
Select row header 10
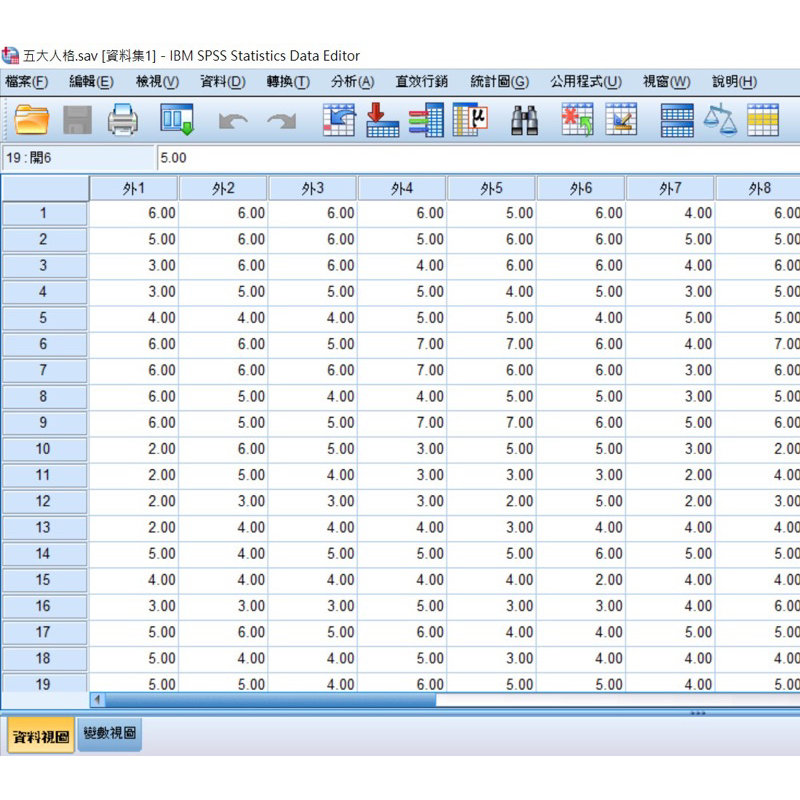[44, 449]
